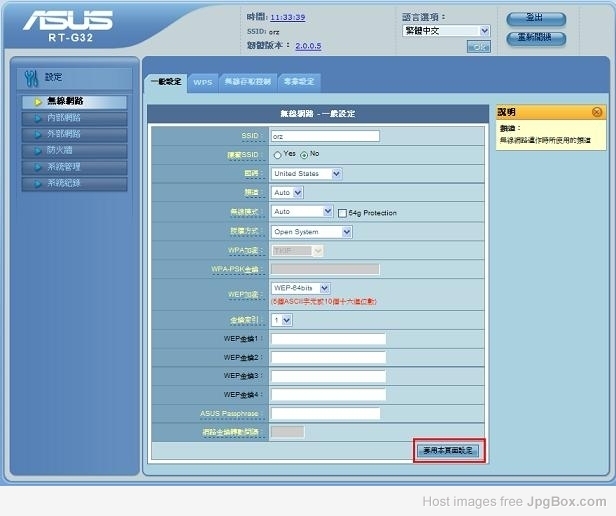
Task: Click the 重新開機 reboot button
Action: [536, 39]
